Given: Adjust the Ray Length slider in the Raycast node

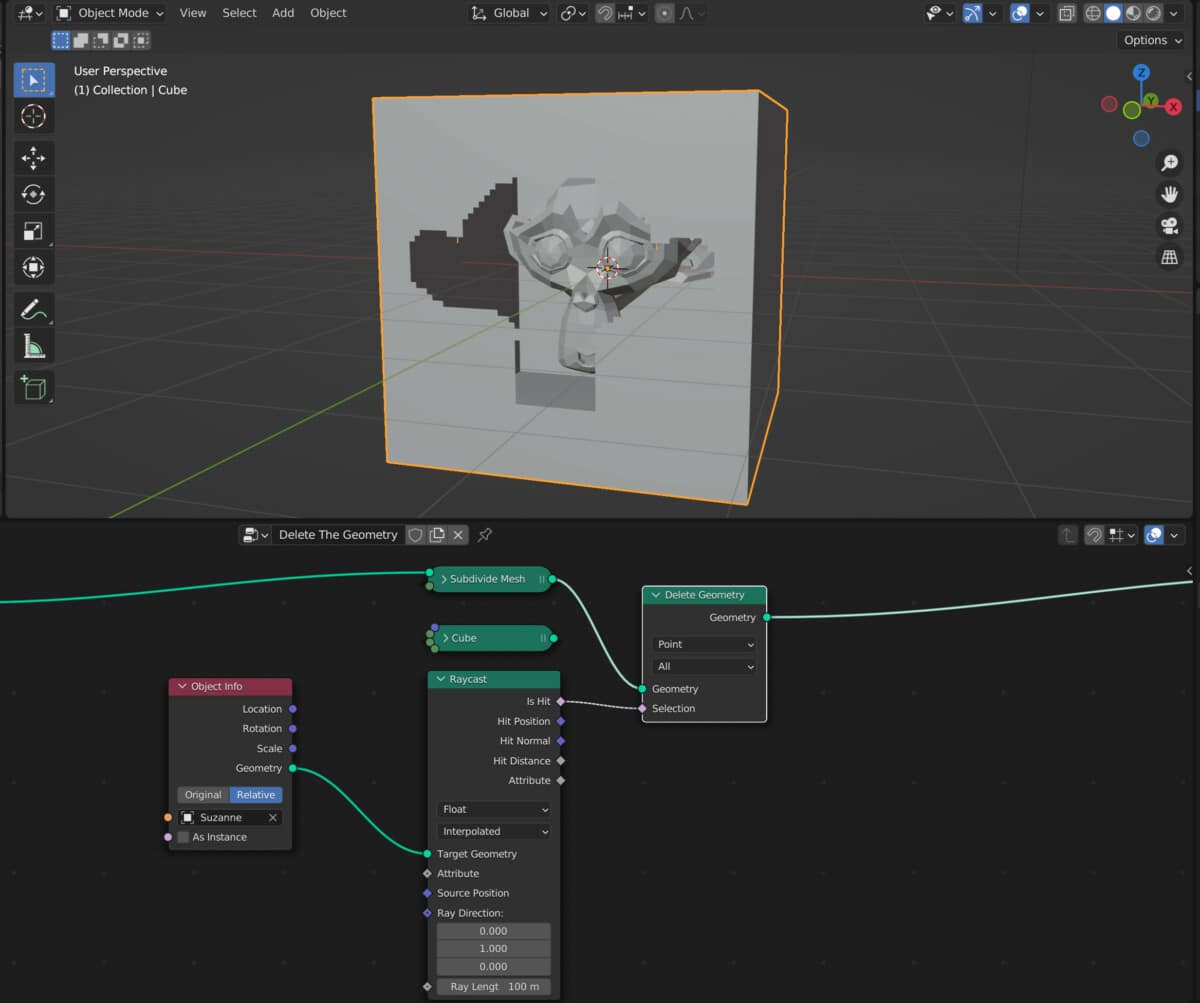Looking at the screenshot, I should point(493,986).
